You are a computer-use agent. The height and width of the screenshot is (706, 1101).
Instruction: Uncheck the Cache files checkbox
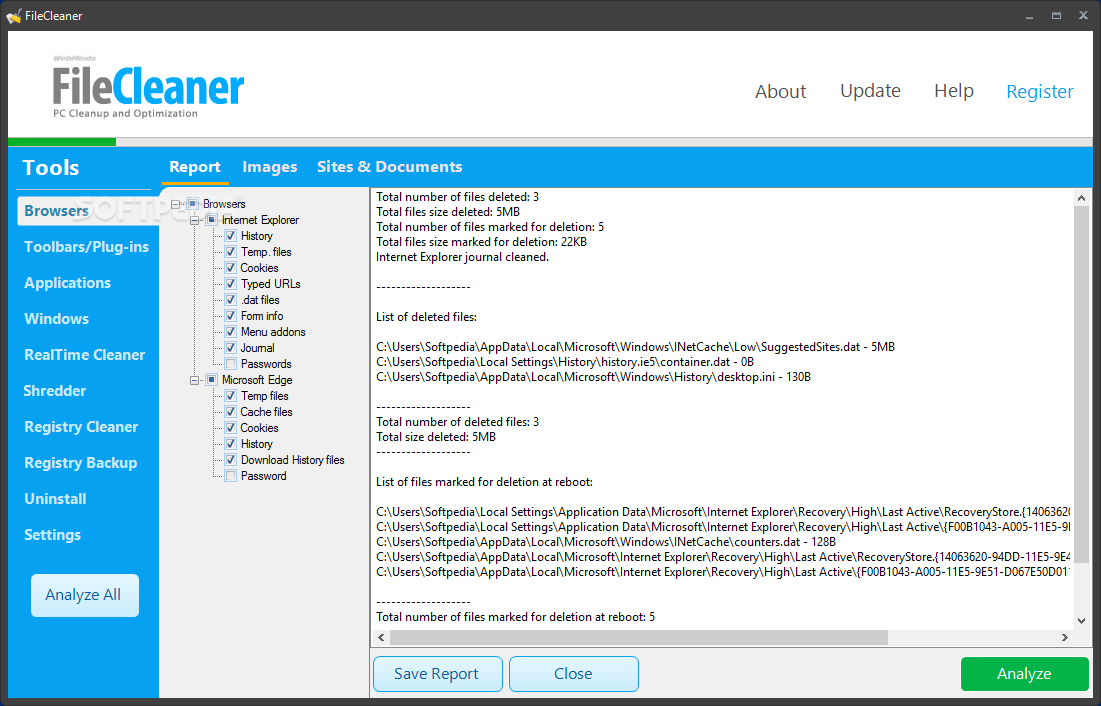tap(230, 412)
